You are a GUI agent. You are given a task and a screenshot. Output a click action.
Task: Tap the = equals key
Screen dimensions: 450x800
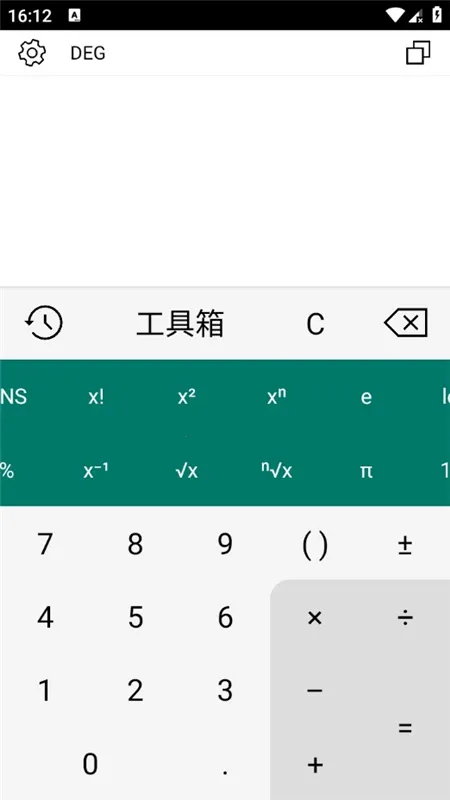click(x=405, y=728)
